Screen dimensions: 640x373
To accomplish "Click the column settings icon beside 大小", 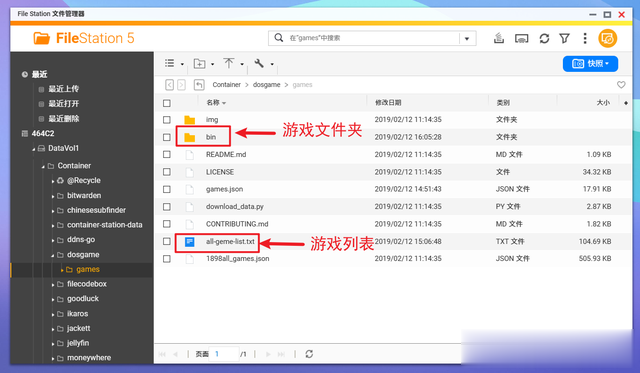I will (x=626, y=103).
